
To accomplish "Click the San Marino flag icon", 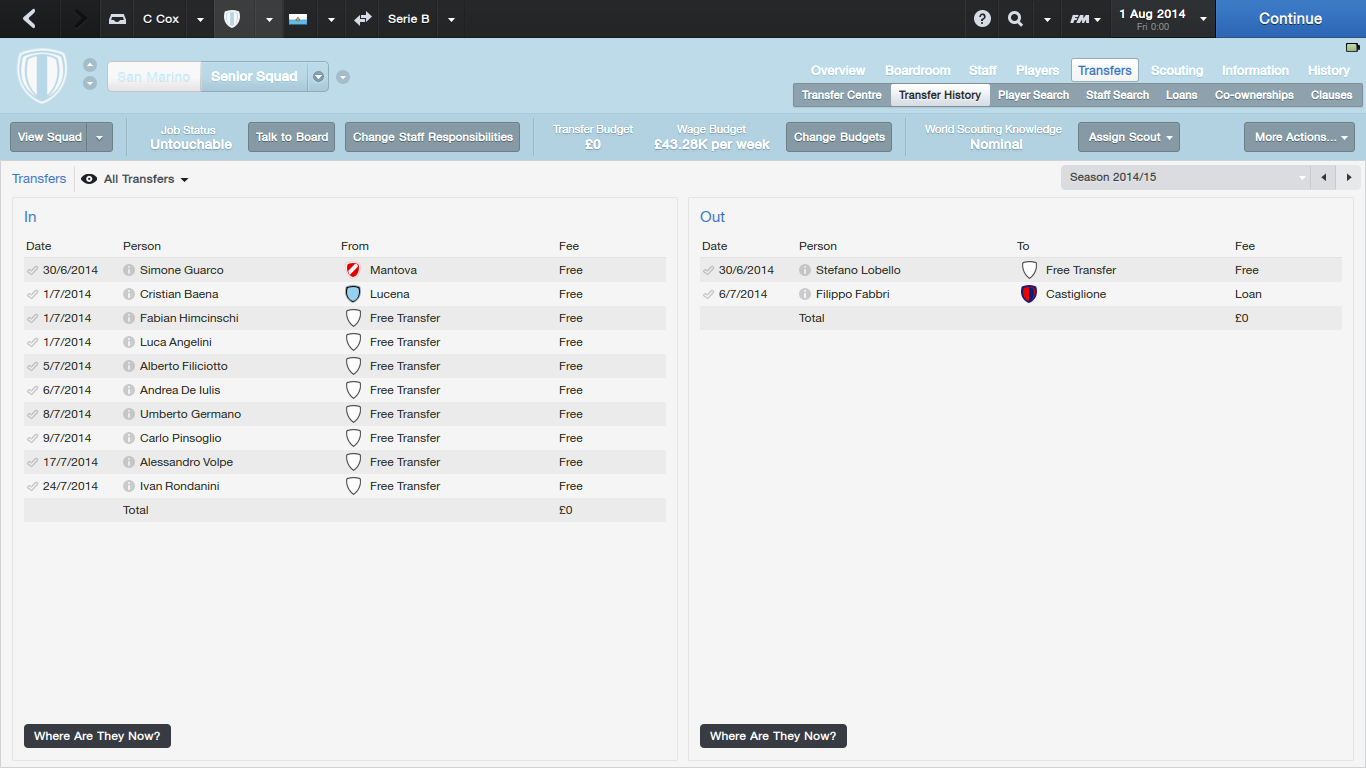I will (x=297, y=19).
